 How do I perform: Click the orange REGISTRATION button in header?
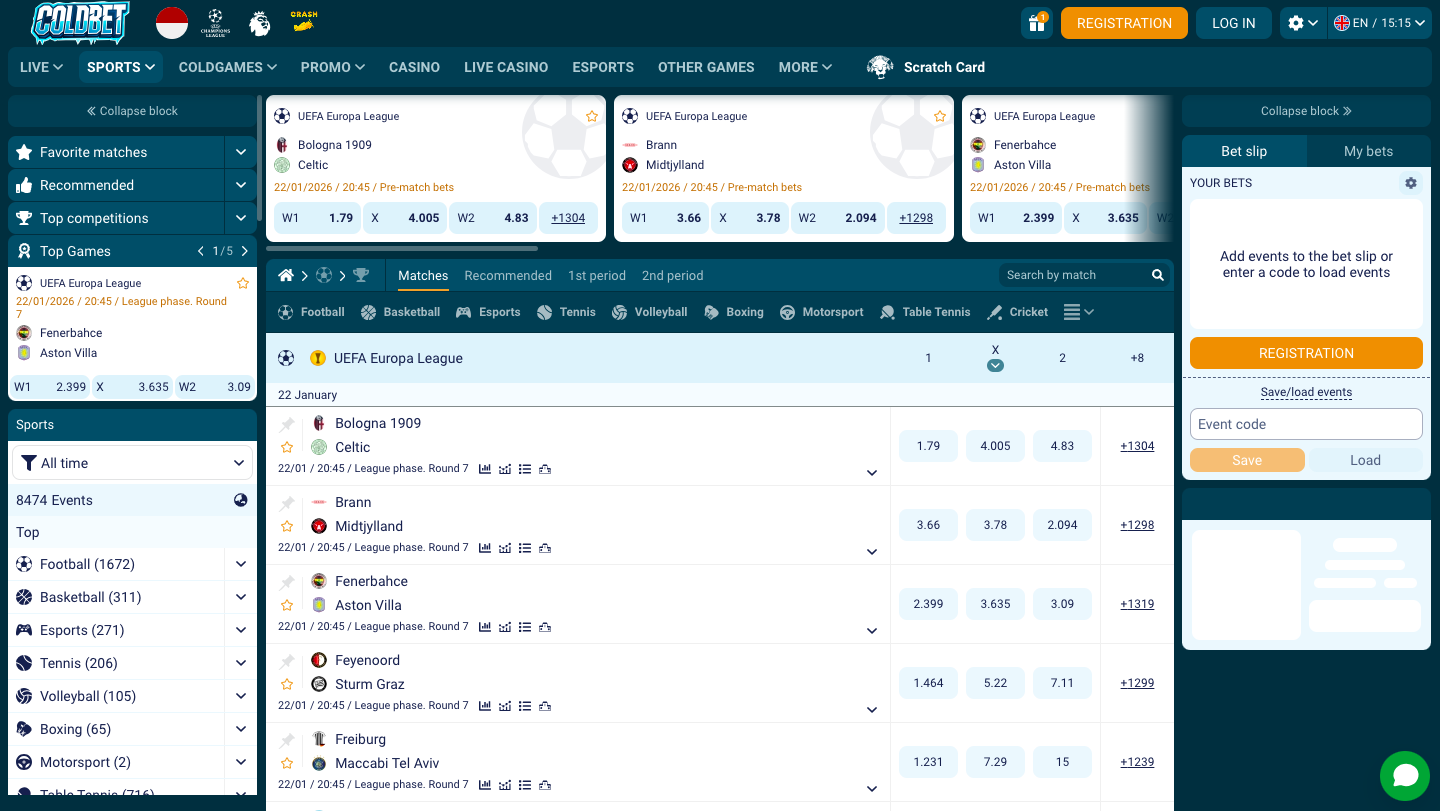coord(1124,23)
